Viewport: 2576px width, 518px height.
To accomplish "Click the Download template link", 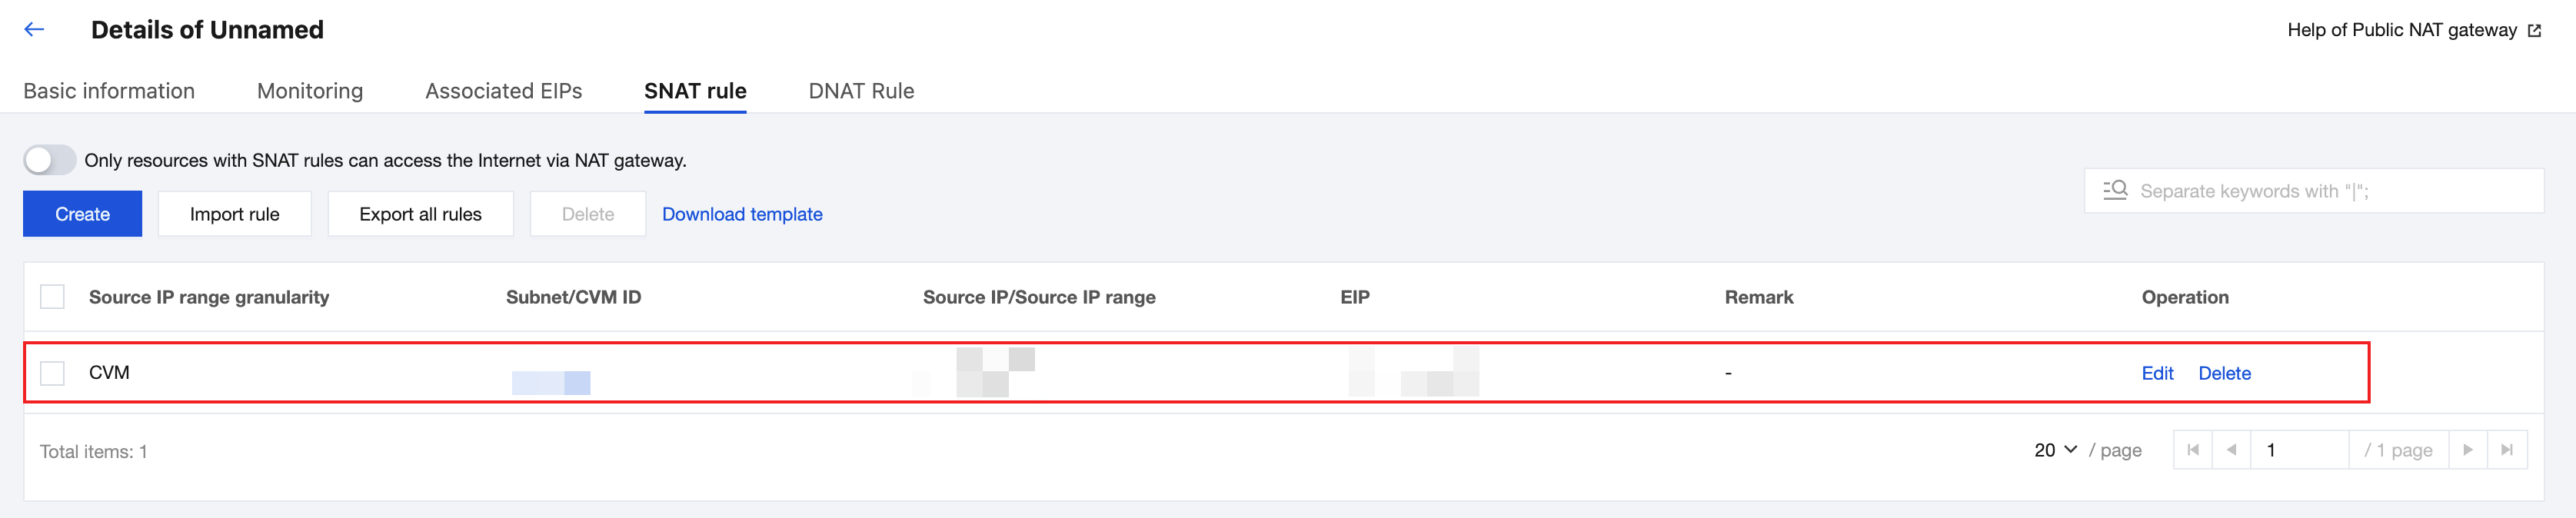I will (x=742, y=214).
